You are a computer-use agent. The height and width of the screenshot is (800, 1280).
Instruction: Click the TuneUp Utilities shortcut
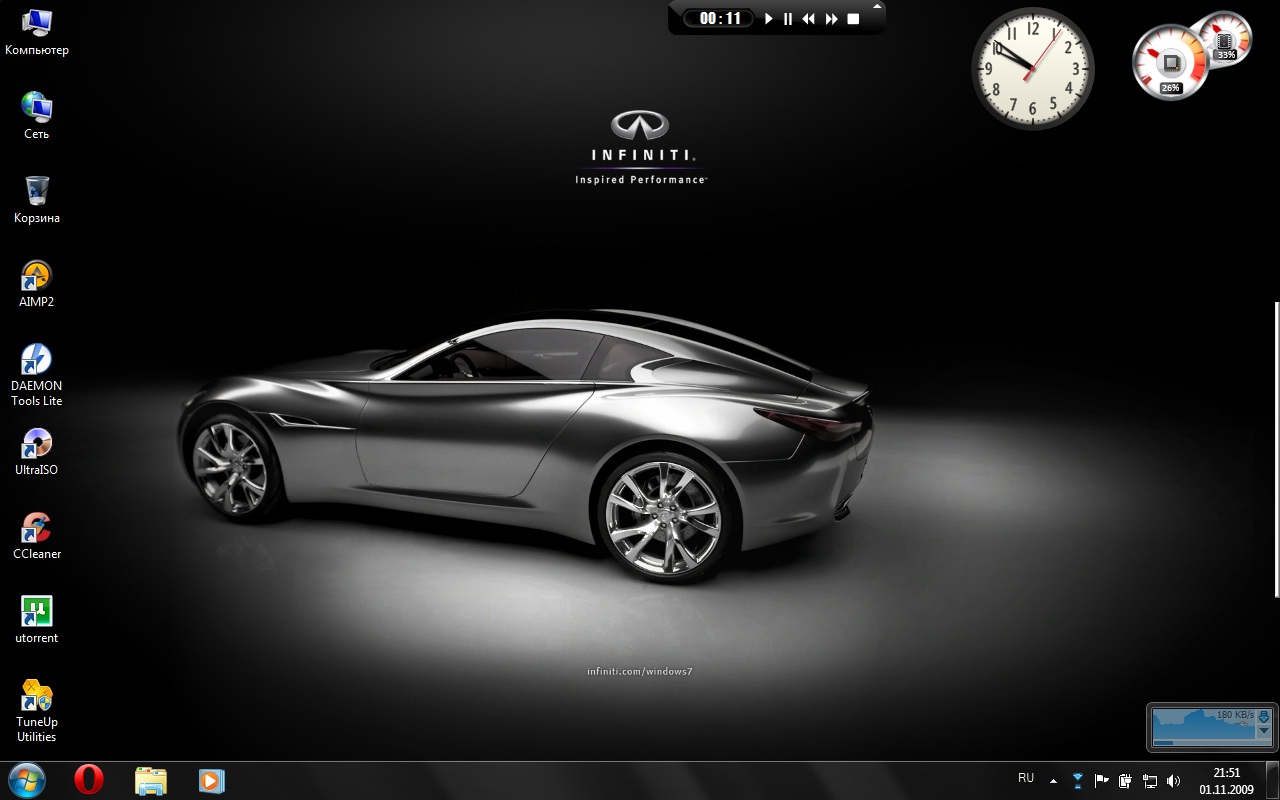coord(37,696)
